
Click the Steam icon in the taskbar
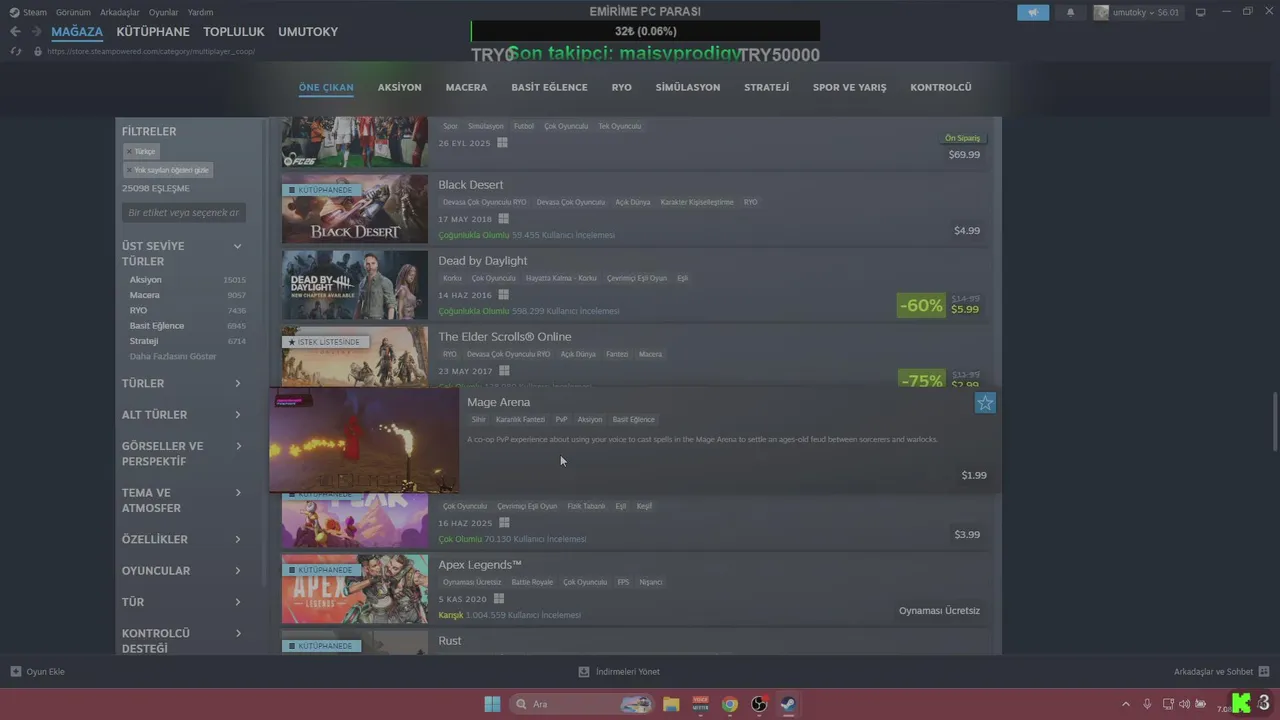[x=788, y=704]
